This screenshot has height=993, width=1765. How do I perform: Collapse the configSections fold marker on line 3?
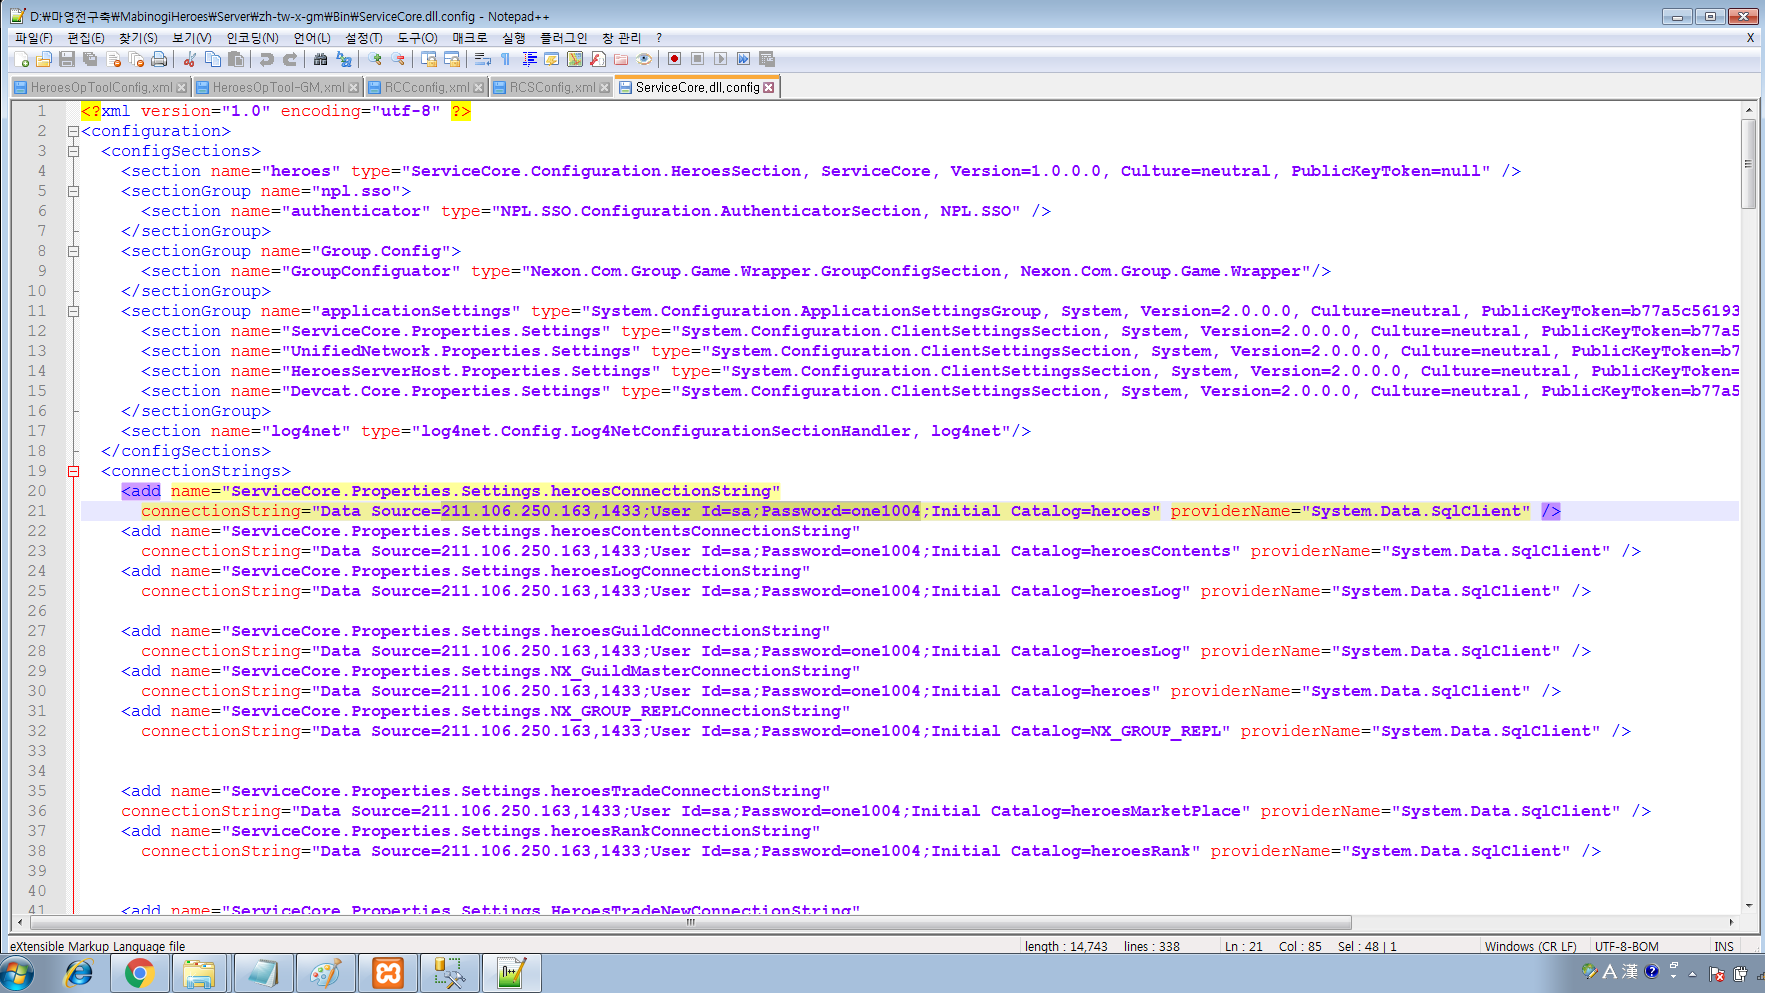(73, 151)
